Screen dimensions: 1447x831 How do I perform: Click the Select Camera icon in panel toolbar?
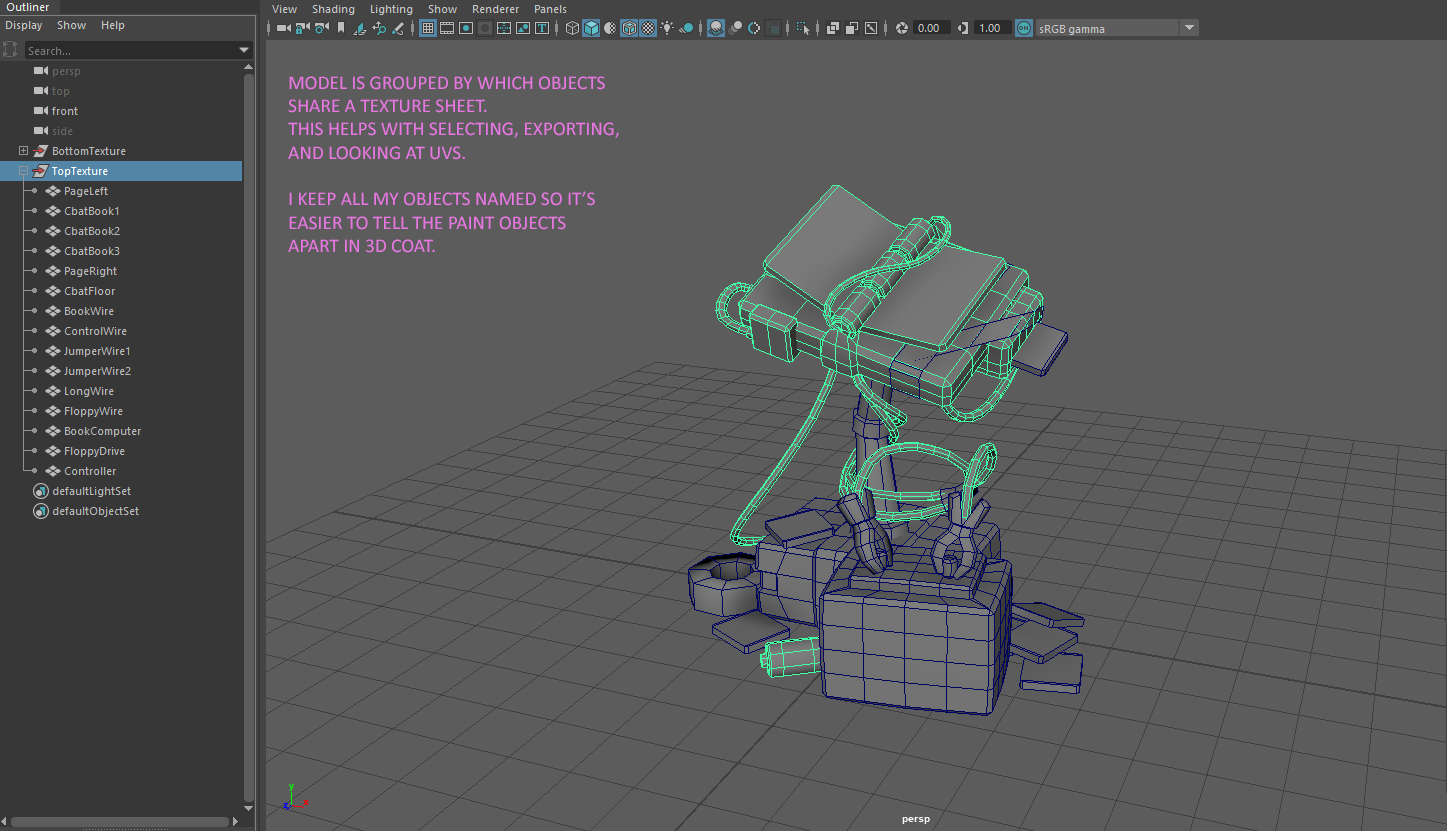tap(283, 28)
